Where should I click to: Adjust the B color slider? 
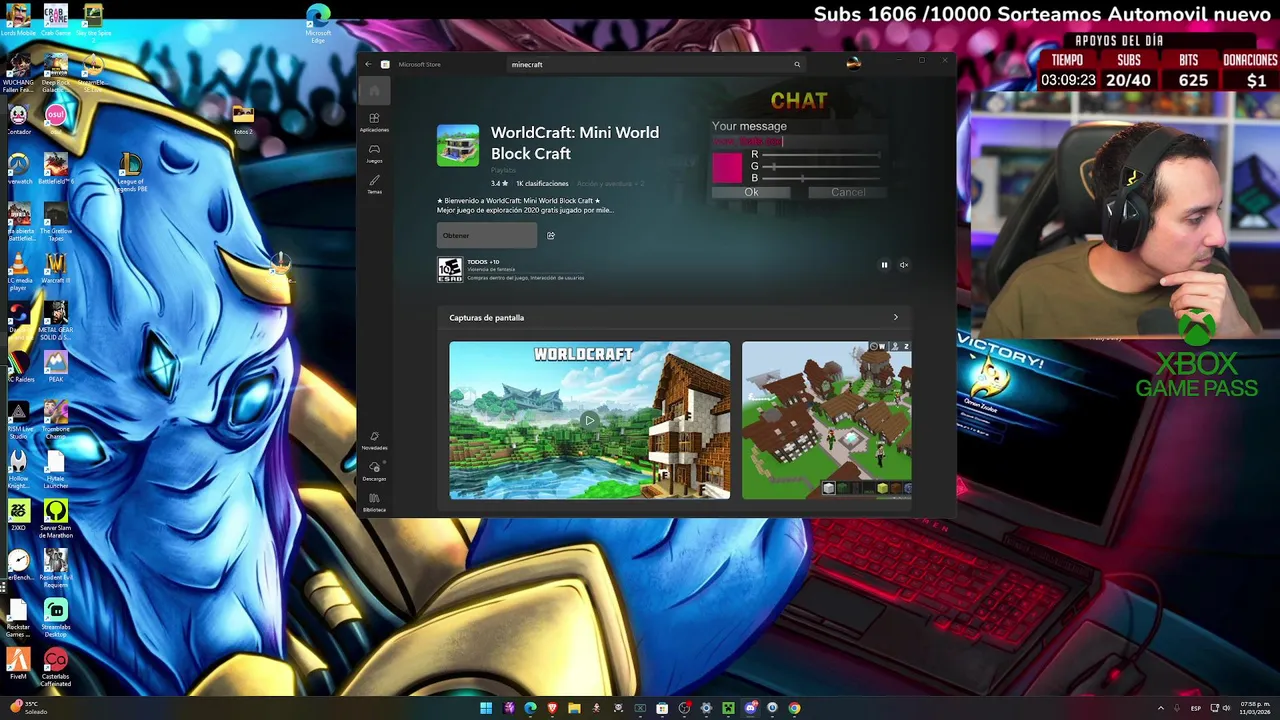820,178
